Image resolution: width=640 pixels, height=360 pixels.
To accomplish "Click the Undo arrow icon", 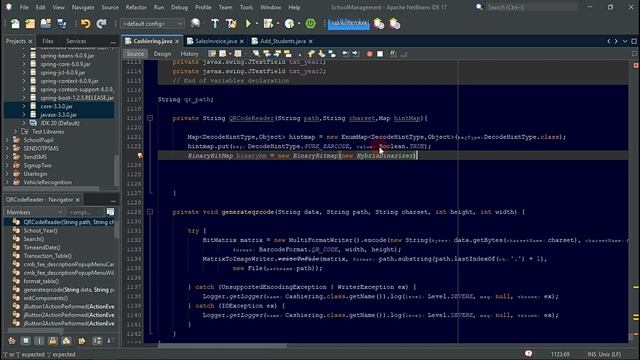I will pos(85,24).
